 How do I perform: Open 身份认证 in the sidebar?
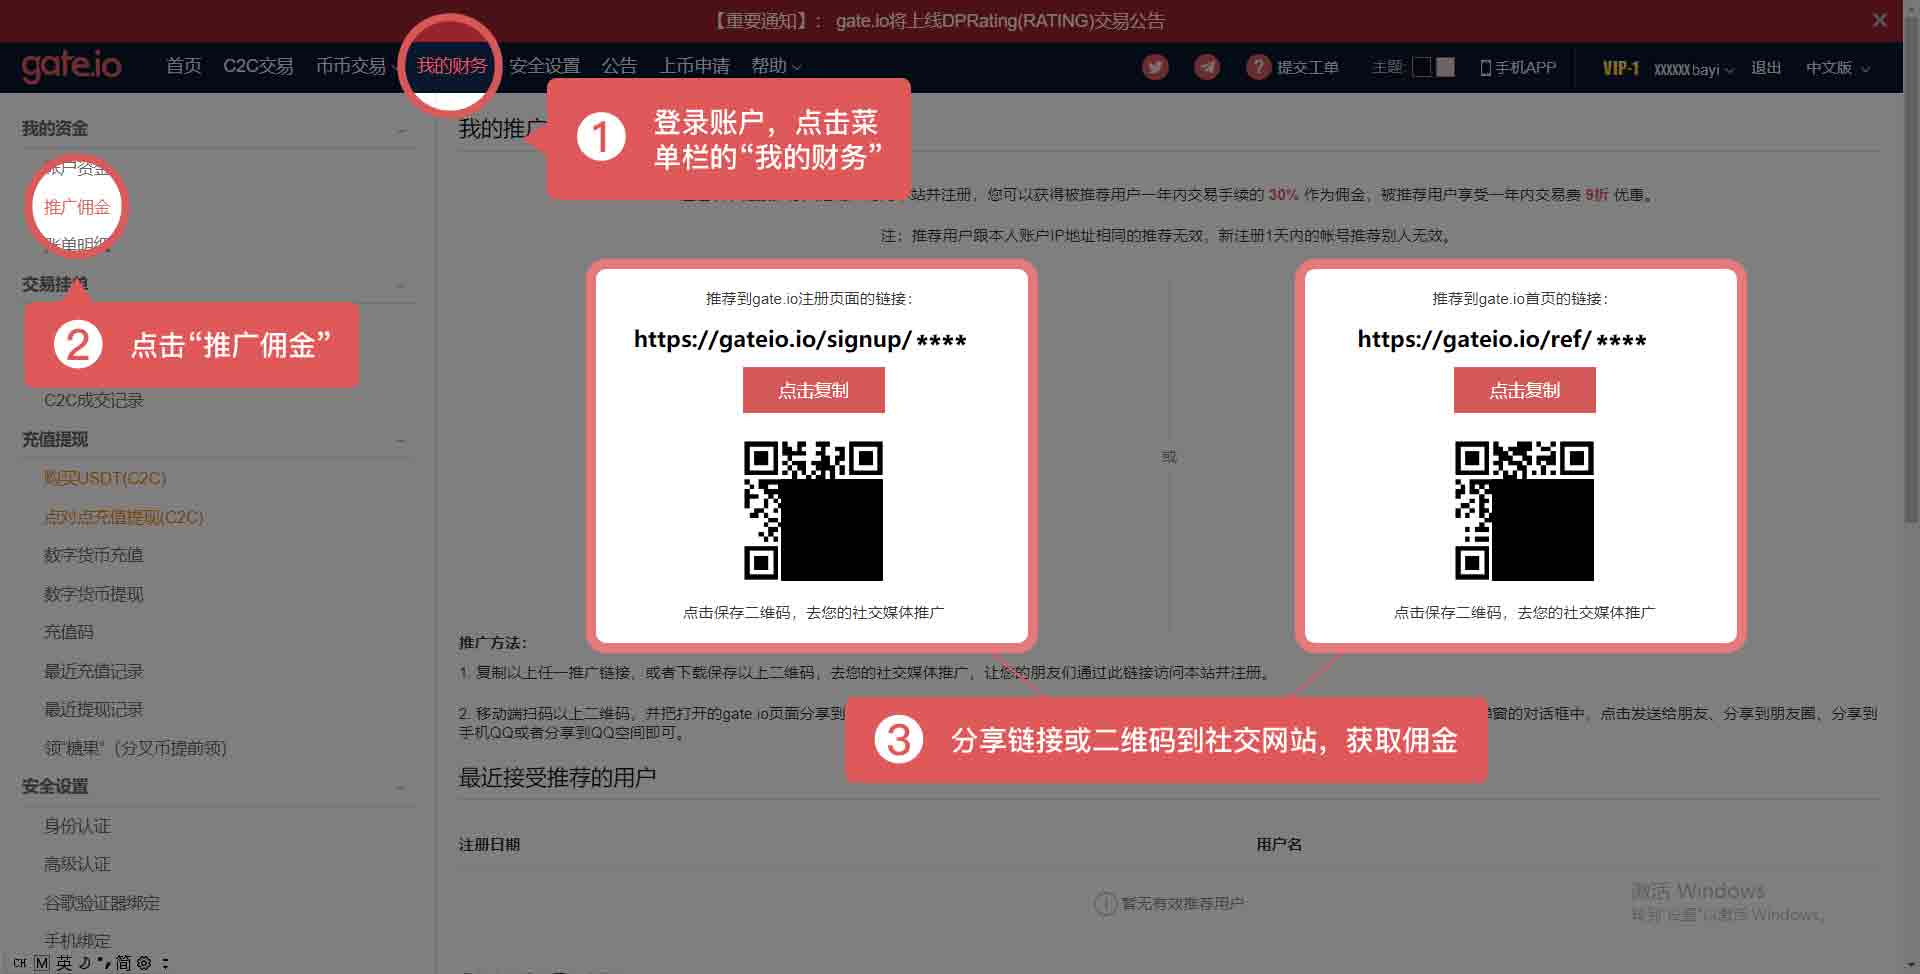(x=77, y=826)
